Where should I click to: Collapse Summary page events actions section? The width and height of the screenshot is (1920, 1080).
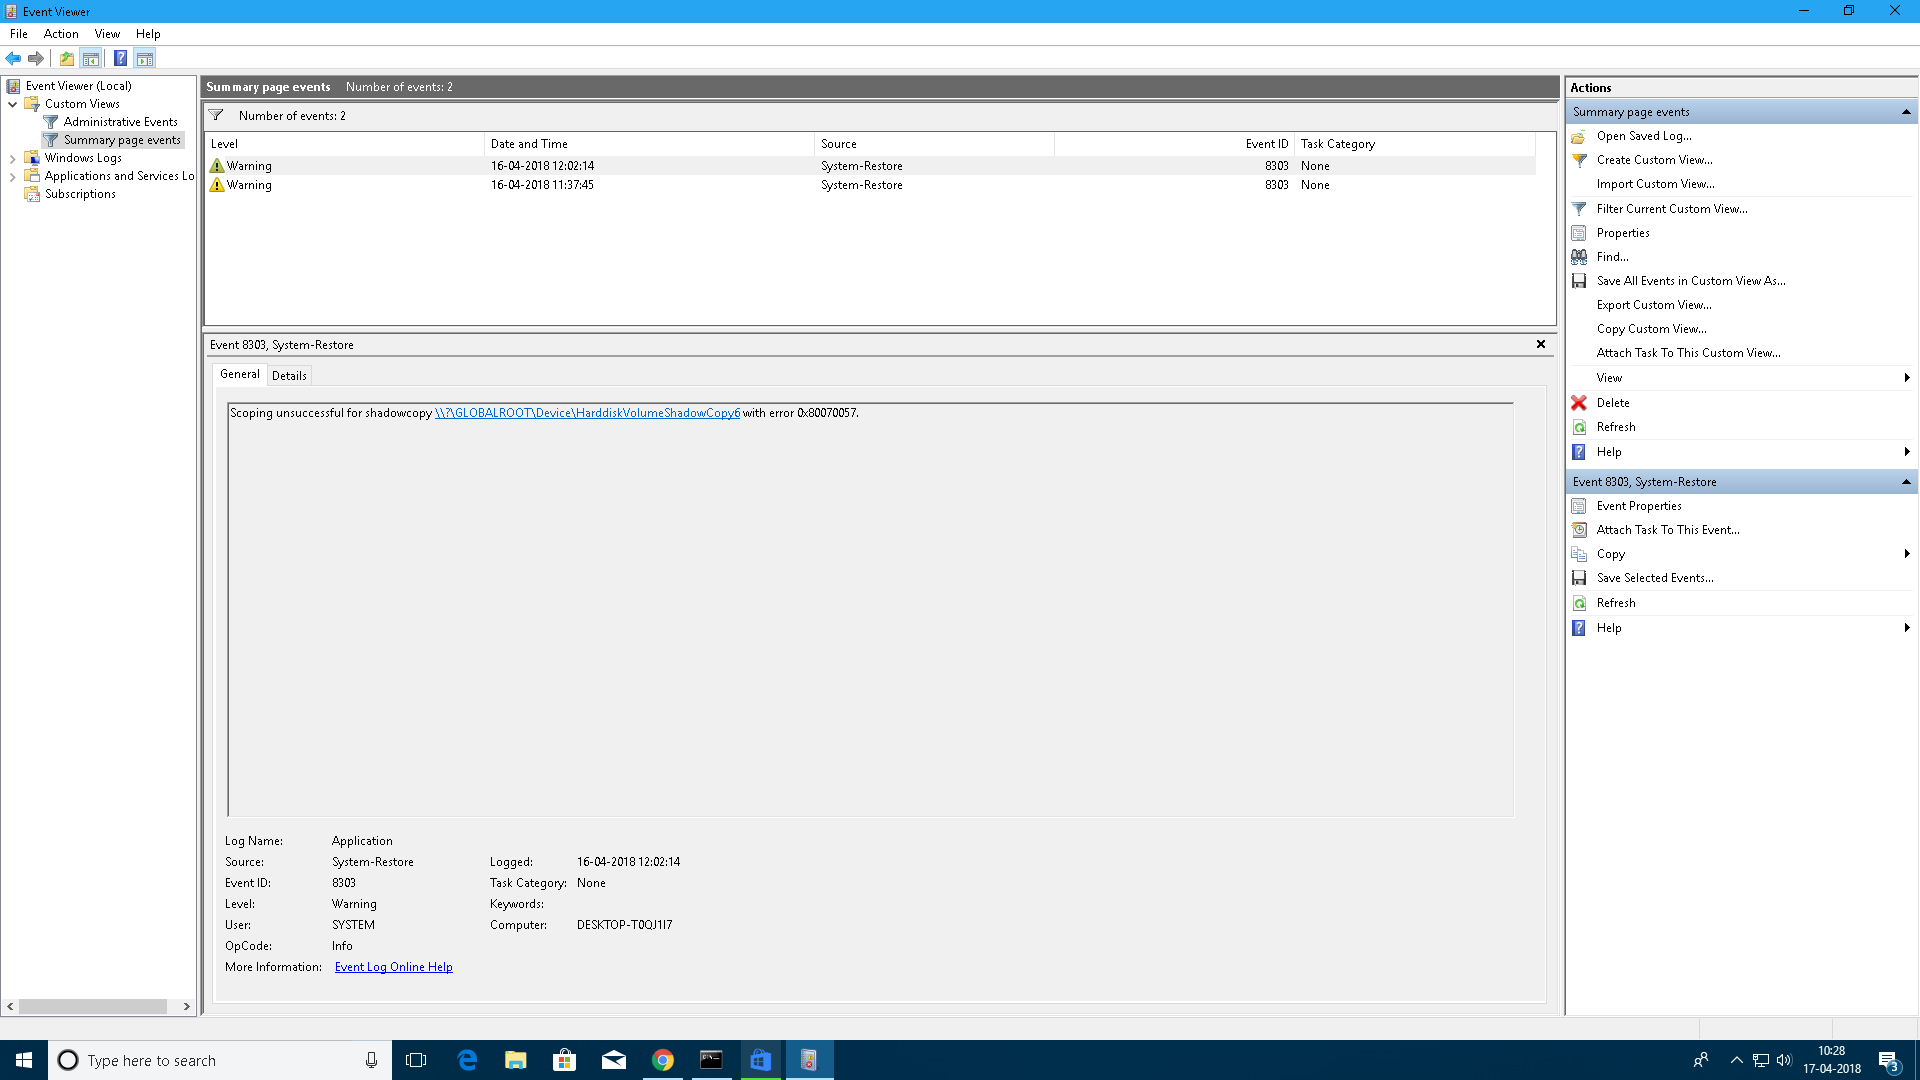[x=1905, y=112]
